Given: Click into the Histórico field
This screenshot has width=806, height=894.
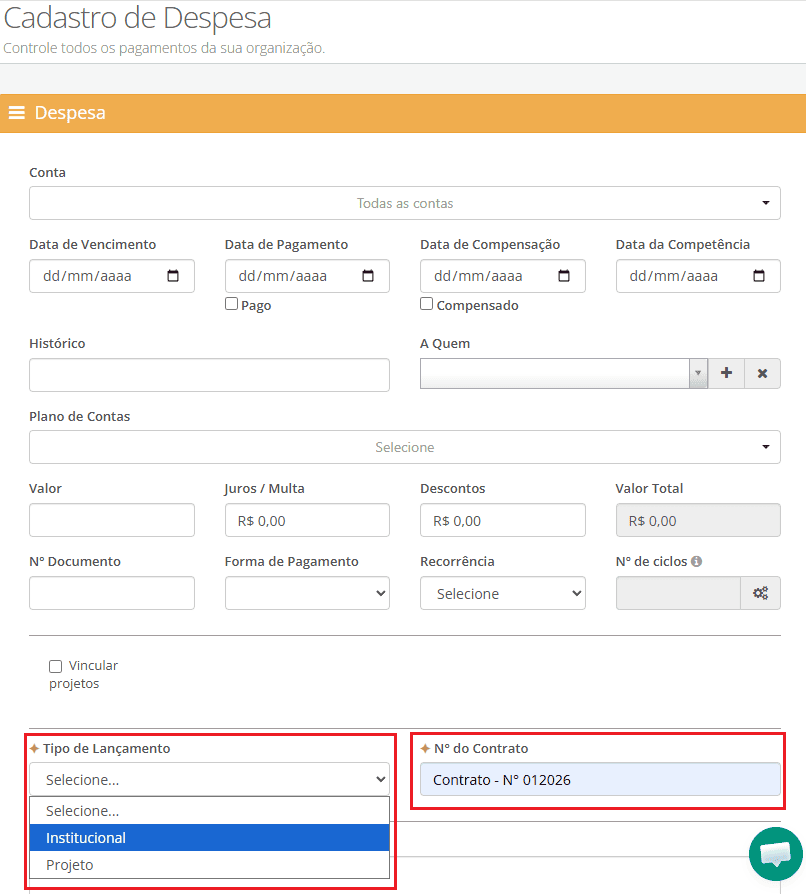Looking at the screenshot, I should click(209, 375).
